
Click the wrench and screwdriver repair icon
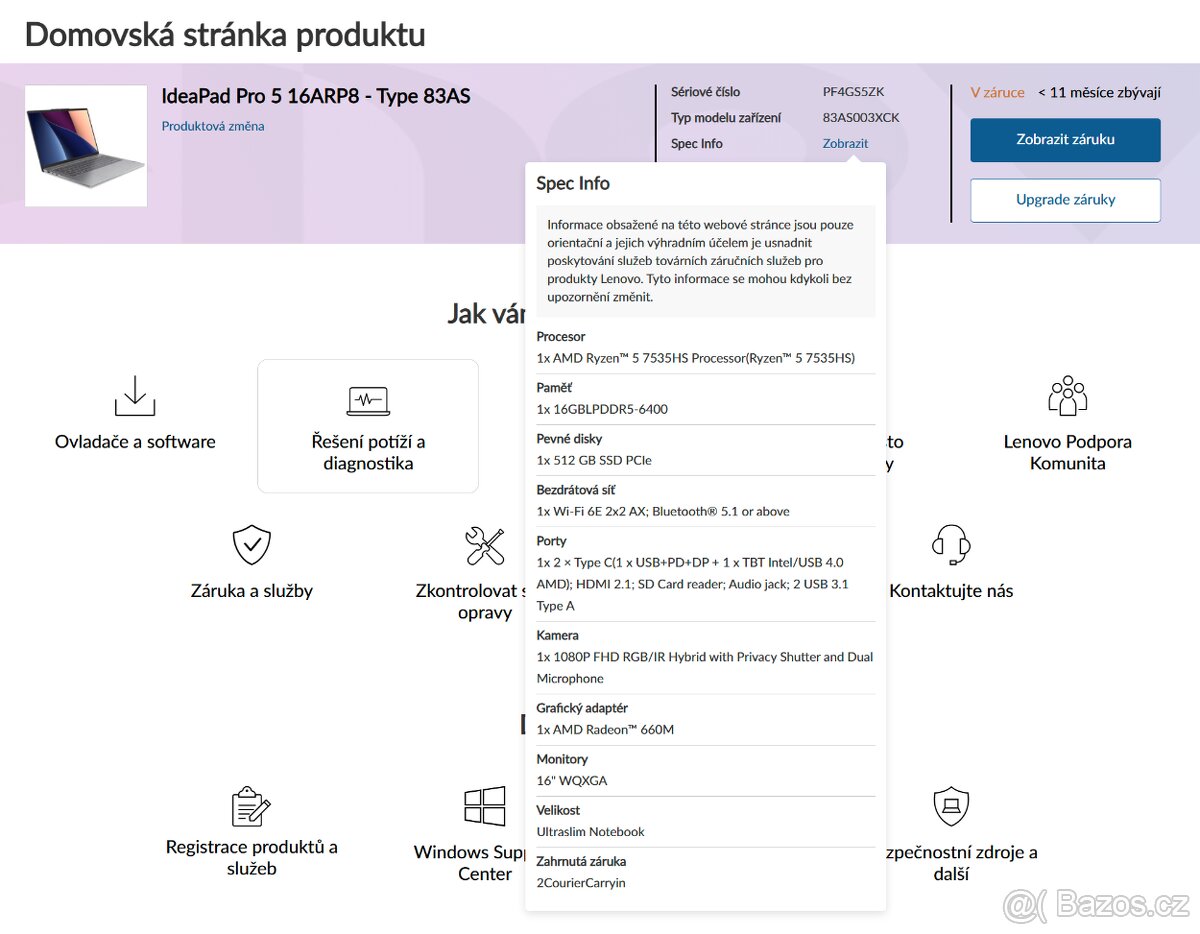pos(485,546)
